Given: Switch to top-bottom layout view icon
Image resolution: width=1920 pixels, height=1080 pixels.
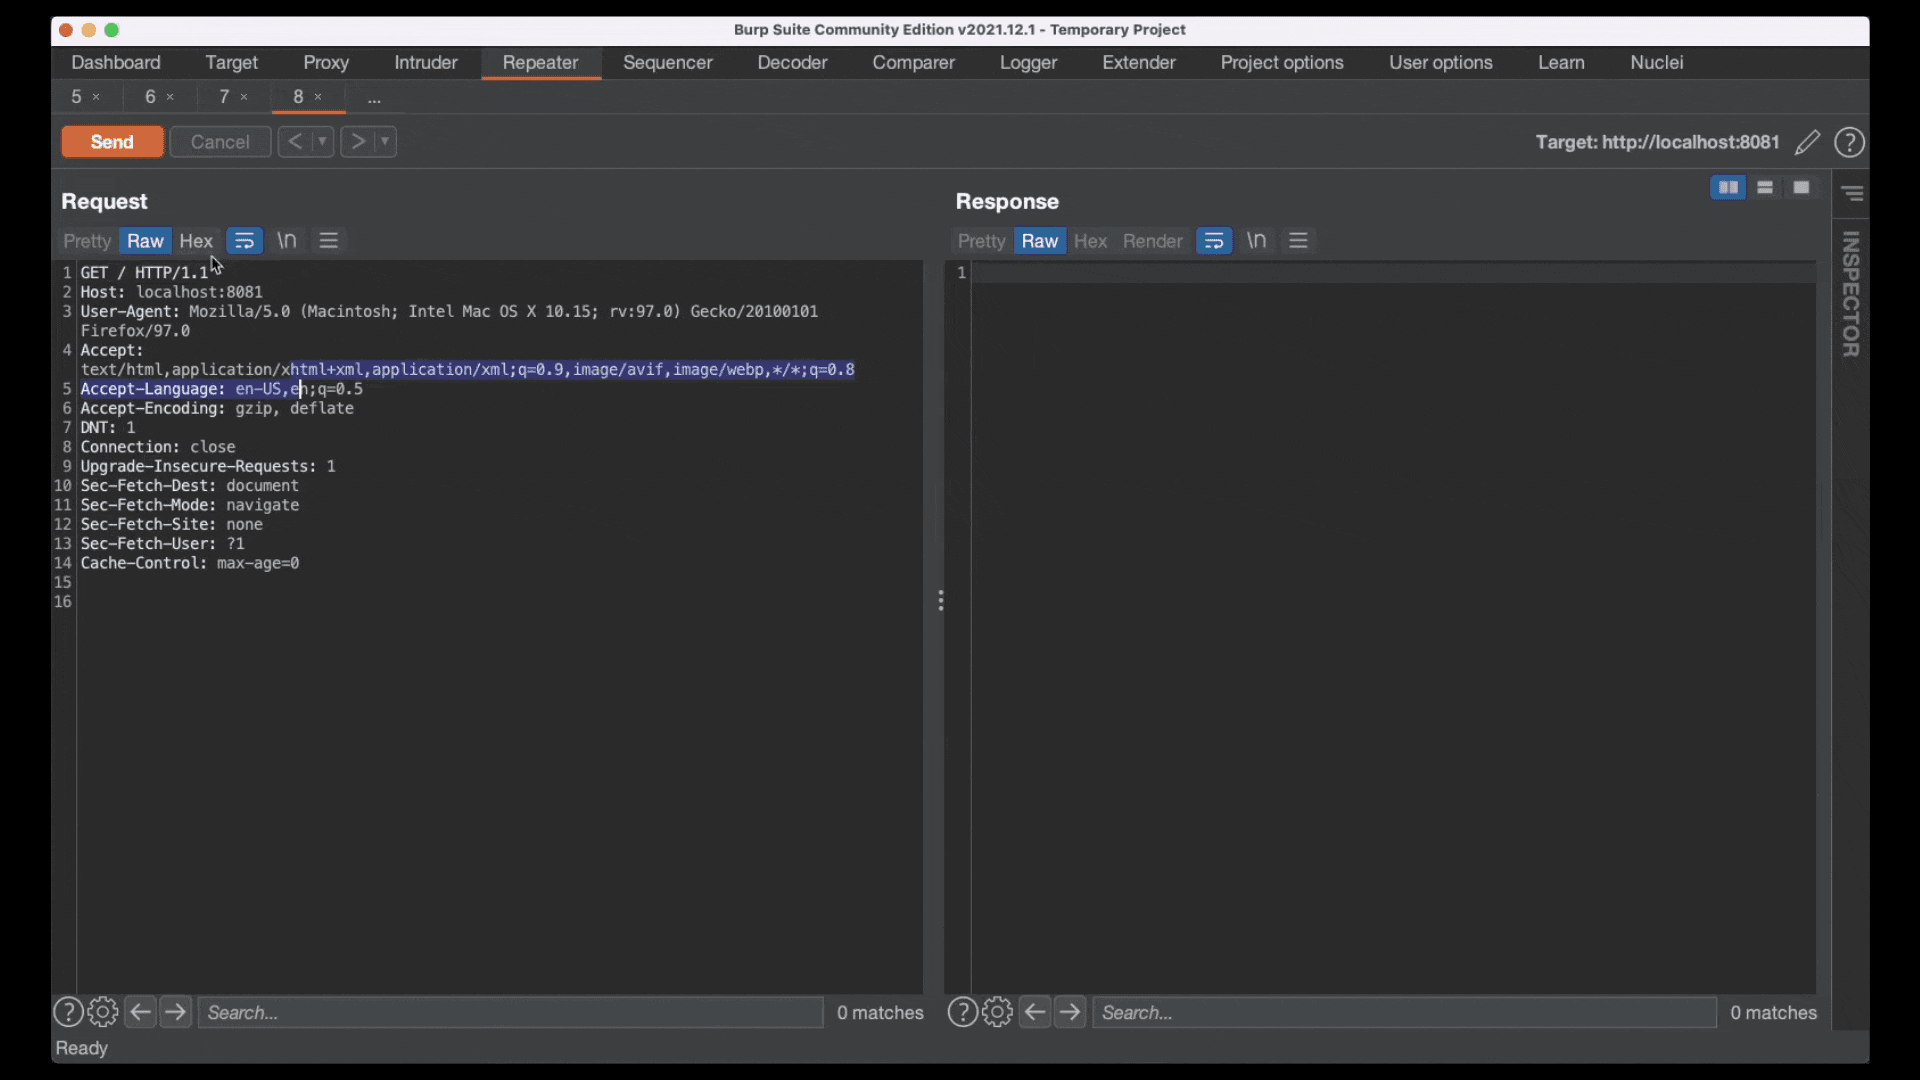Looking at the screenshot, I should (1765, 188).
